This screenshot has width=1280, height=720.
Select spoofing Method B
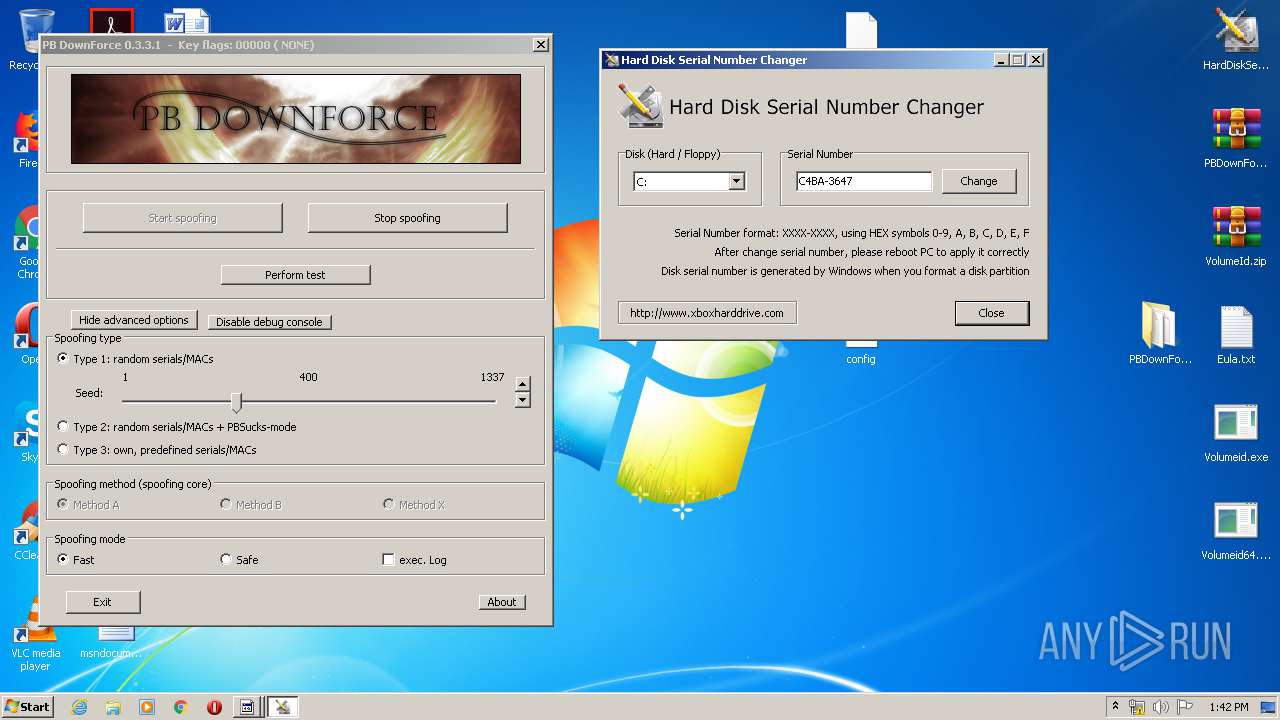click(252, 505)
